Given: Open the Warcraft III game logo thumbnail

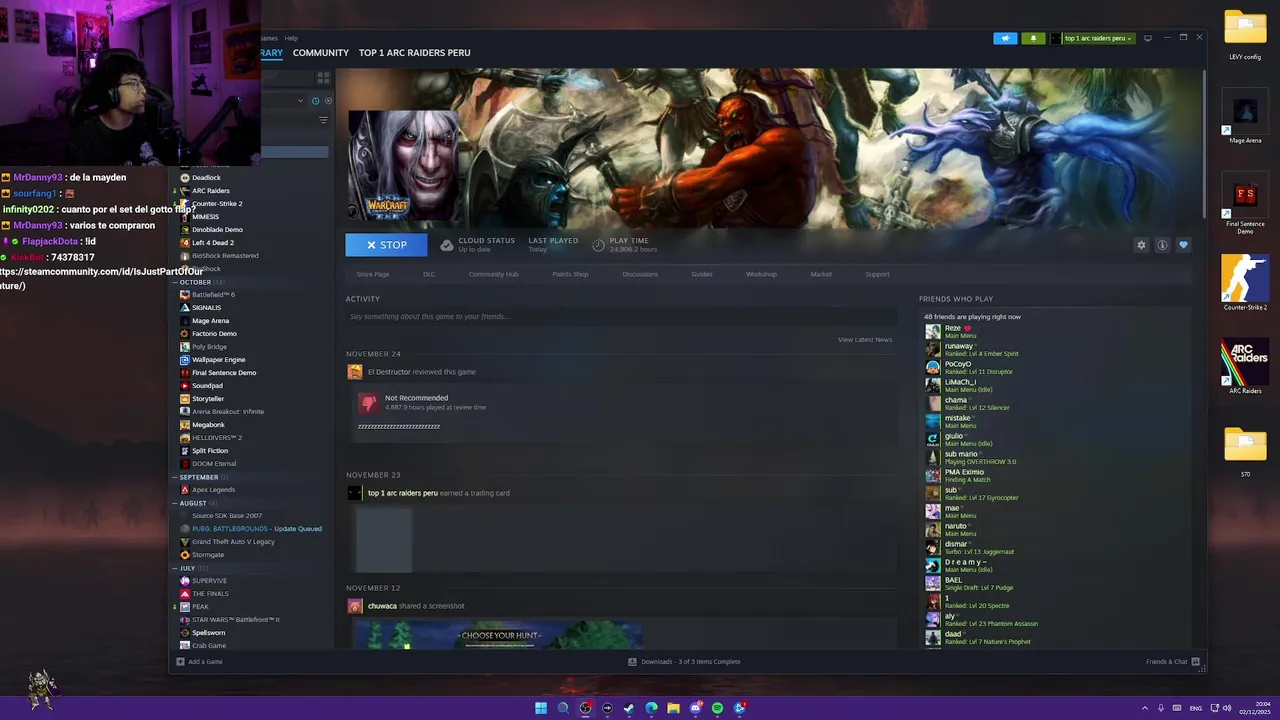Looking at the screenshot, I should 403,165.
